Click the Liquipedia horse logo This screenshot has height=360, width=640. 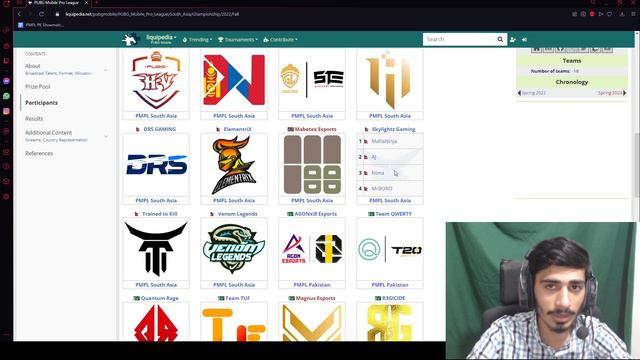pyautogui.click(x=131, y=40)
